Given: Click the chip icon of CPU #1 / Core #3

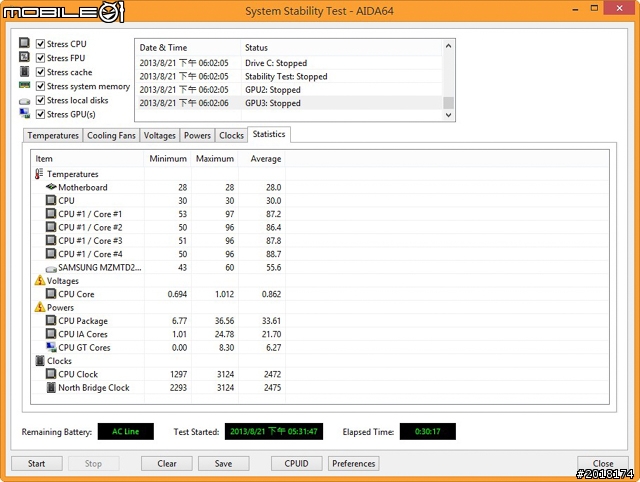Looking at the screenshot, I should coord(51,240).
